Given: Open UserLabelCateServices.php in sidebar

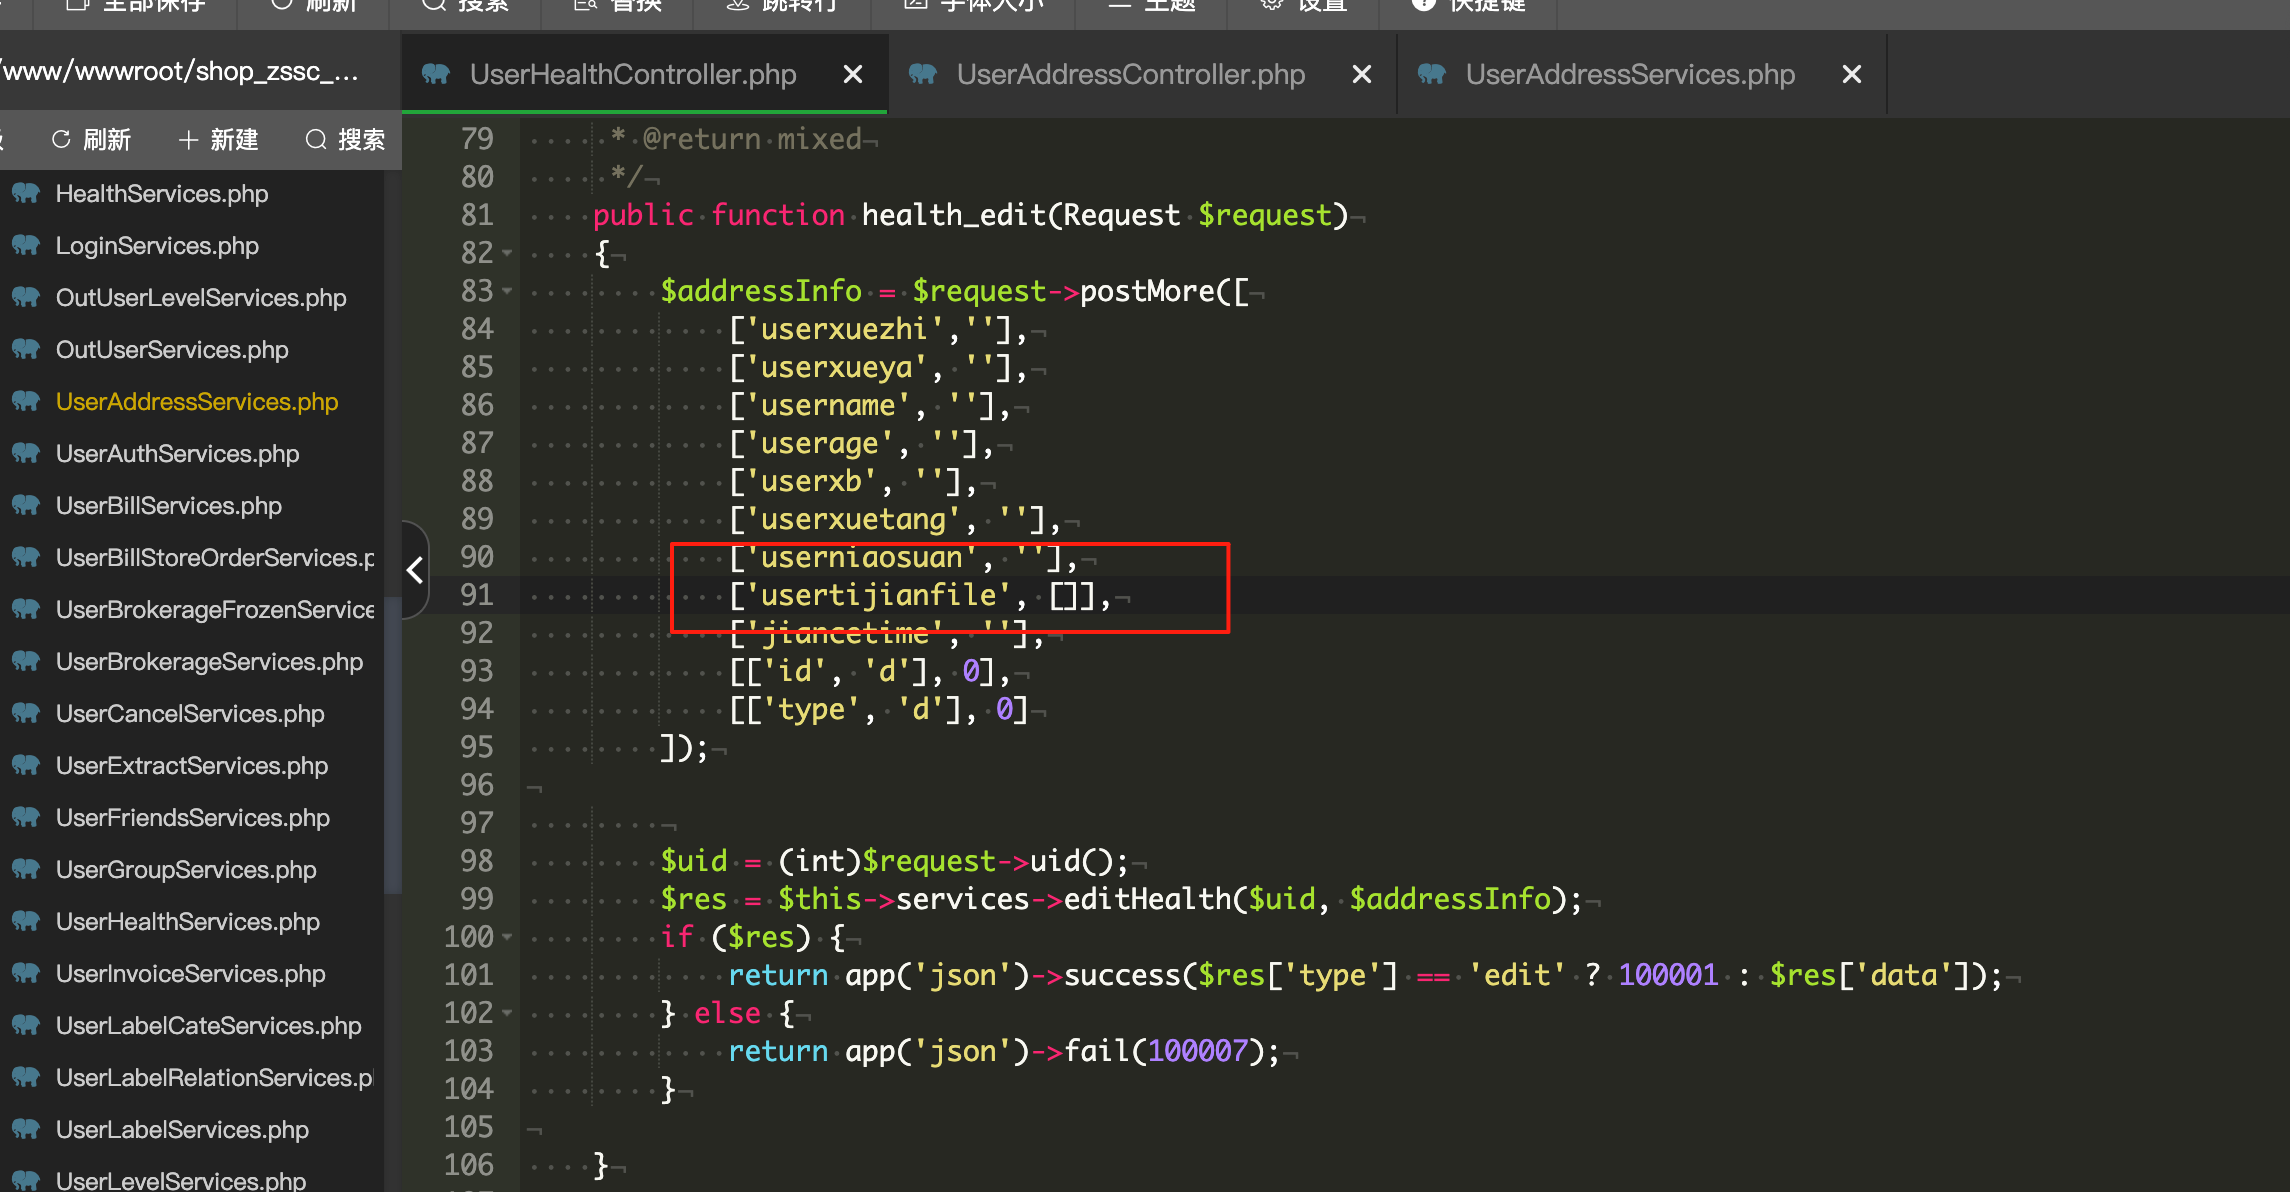Looking at the screenshot, I should (x=209, y=1025).
